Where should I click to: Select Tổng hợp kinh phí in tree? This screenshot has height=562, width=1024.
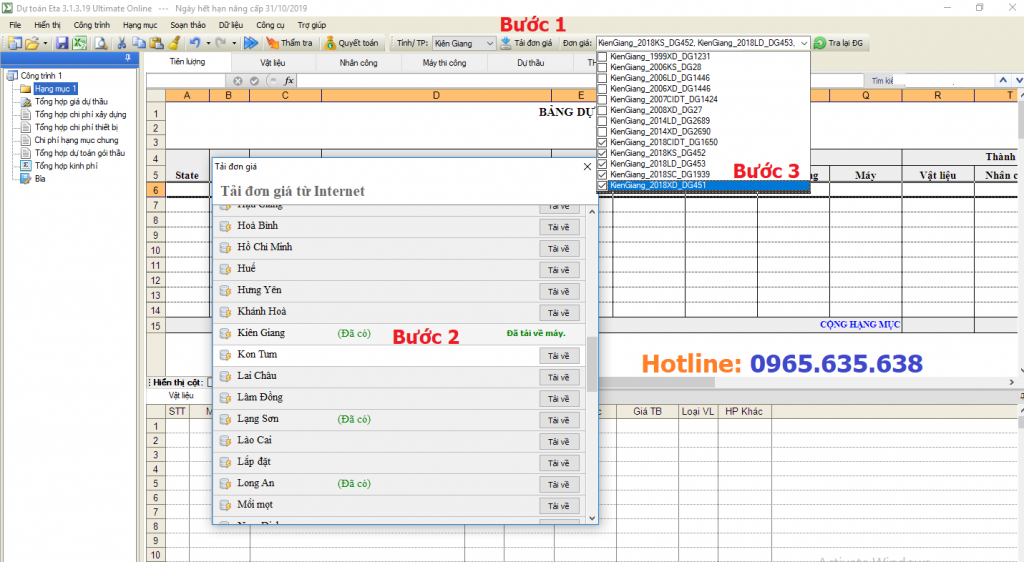click(x=65, y=166)
